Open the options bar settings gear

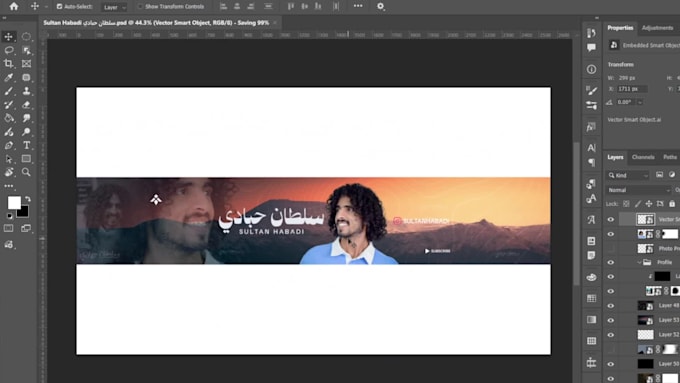pyautogui.click(x=380, y=7)
